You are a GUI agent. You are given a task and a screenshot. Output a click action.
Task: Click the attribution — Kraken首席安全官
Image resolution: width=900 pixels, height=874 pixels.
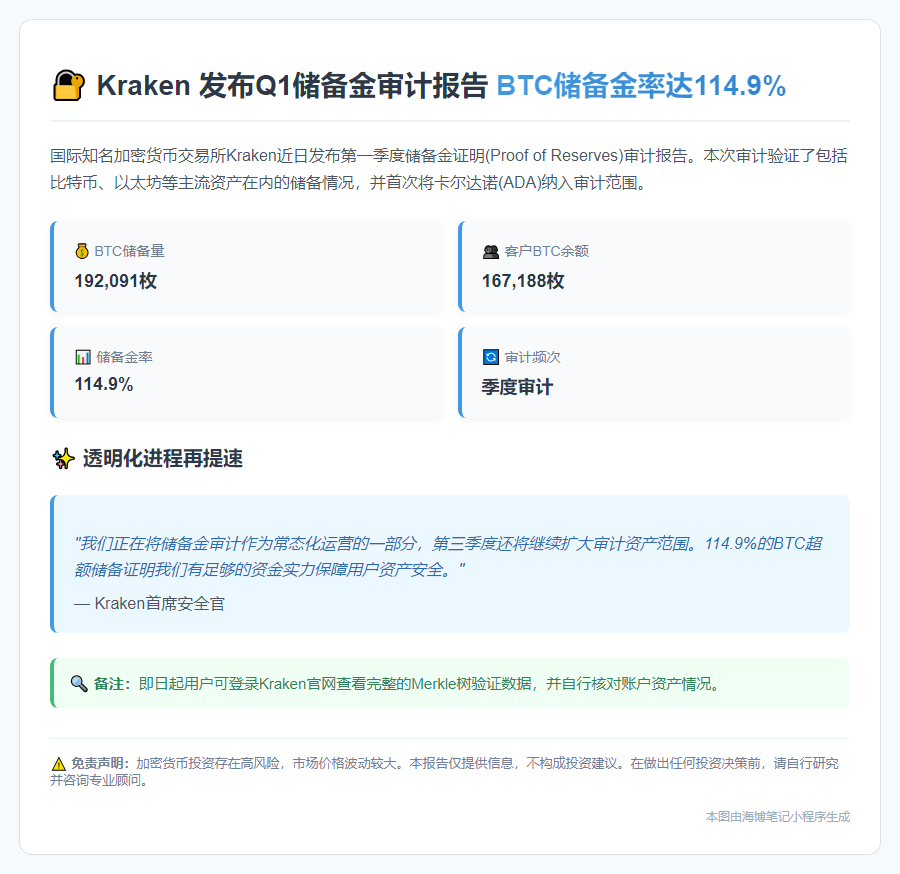tap(149, 604)
